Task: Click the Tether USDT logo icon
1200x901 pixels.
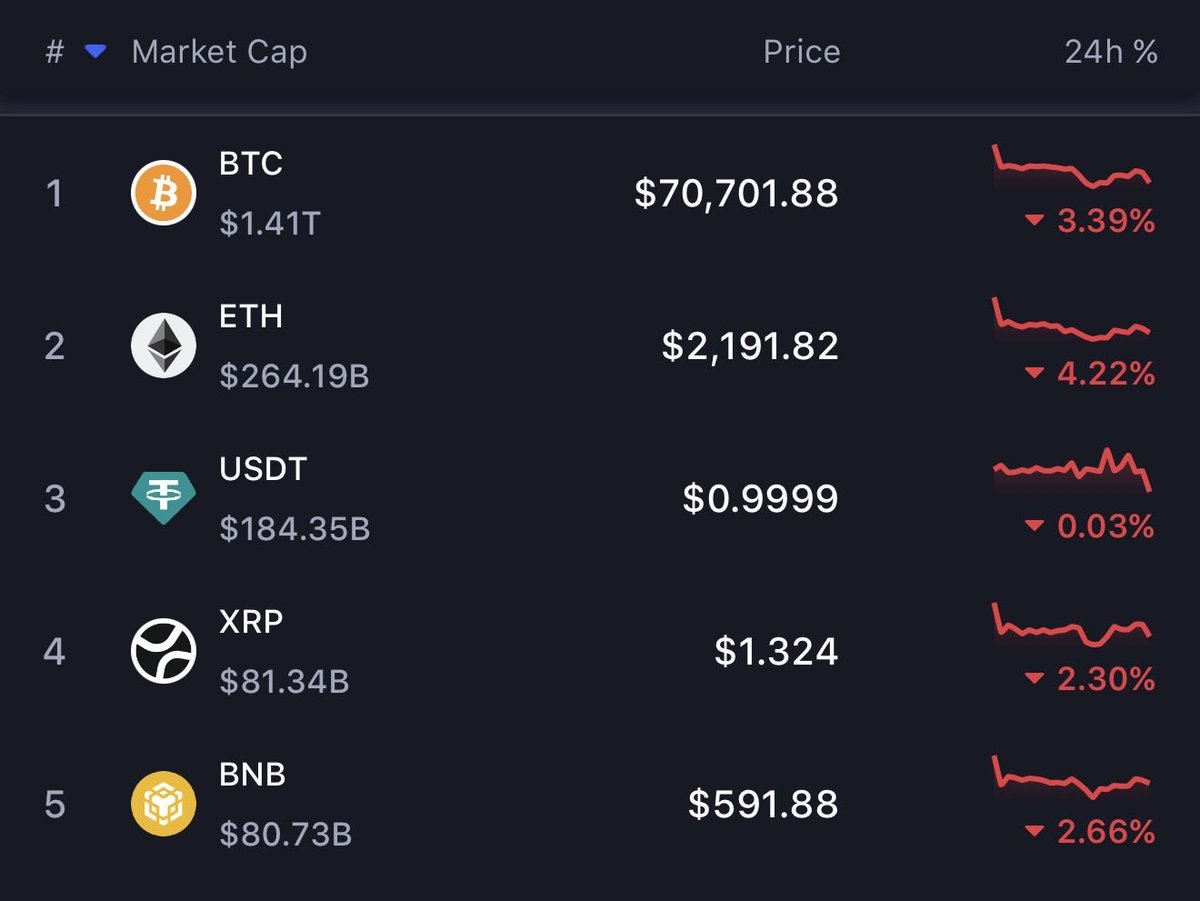Action: click(x=163, y=498)
